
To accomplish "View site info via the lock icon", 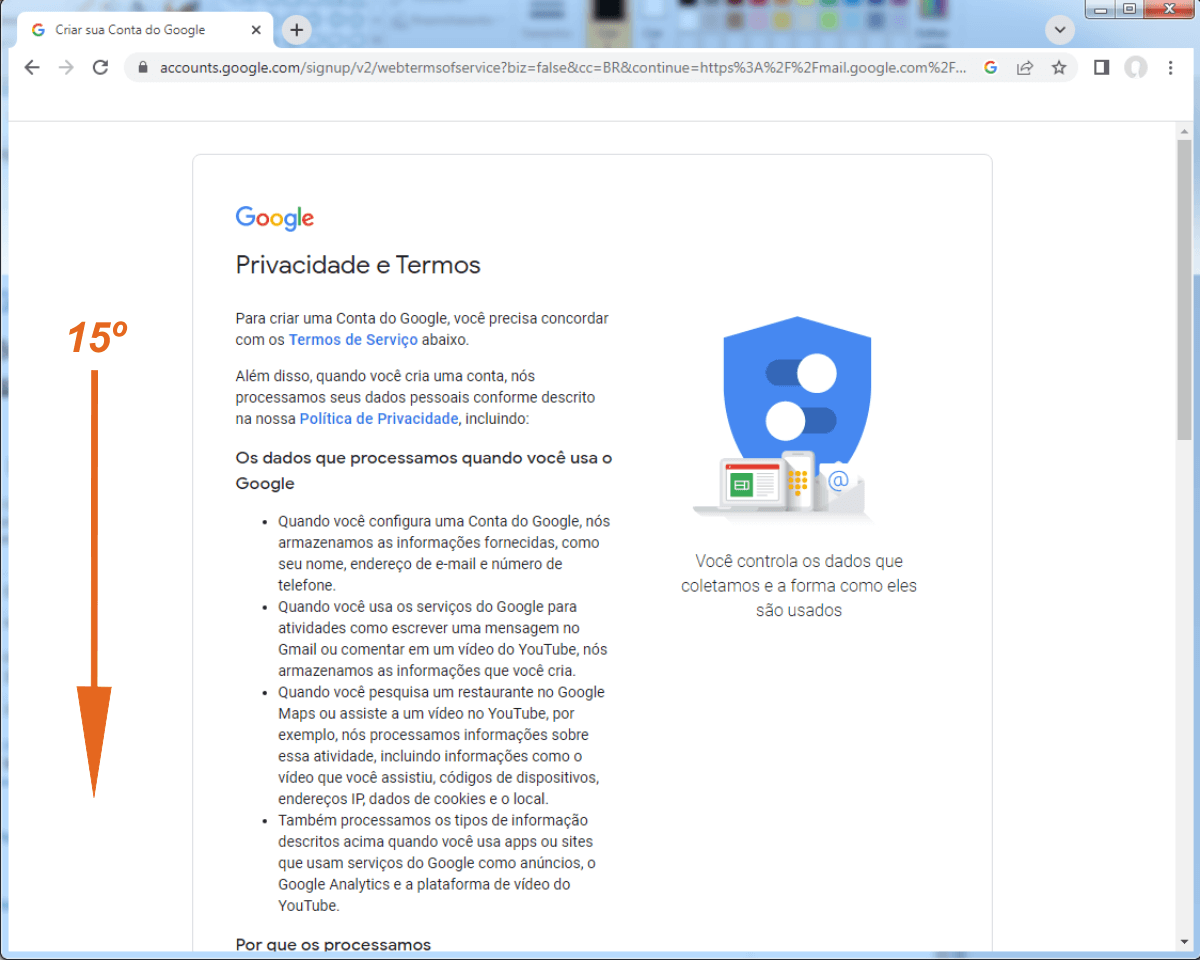I will pos(142,67).
